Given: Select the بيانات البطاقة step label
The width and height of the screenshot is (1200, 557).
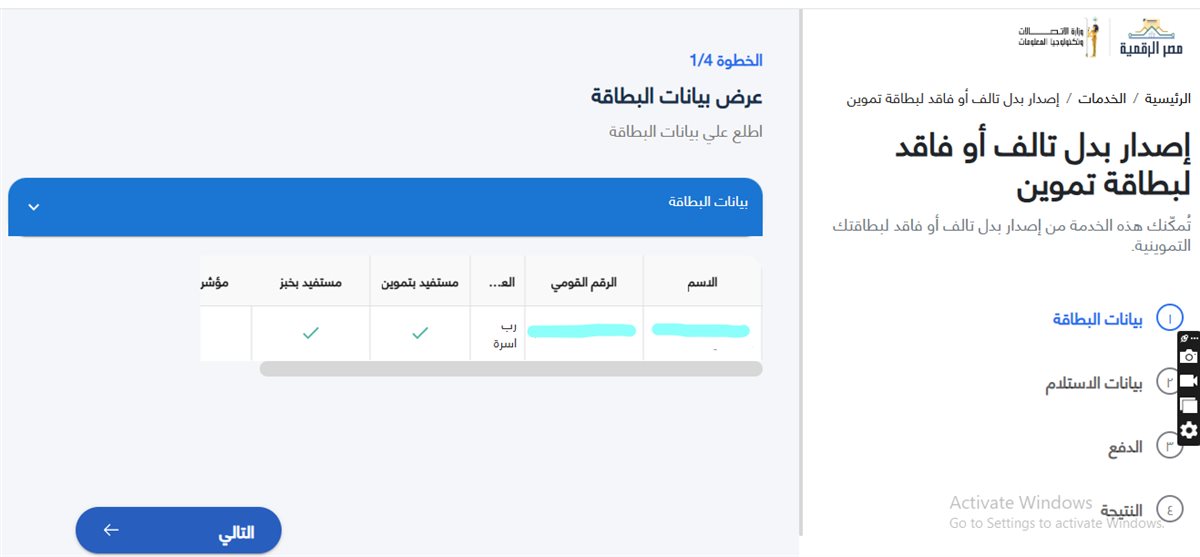Looking at the screenshot, I should 1098,320.
